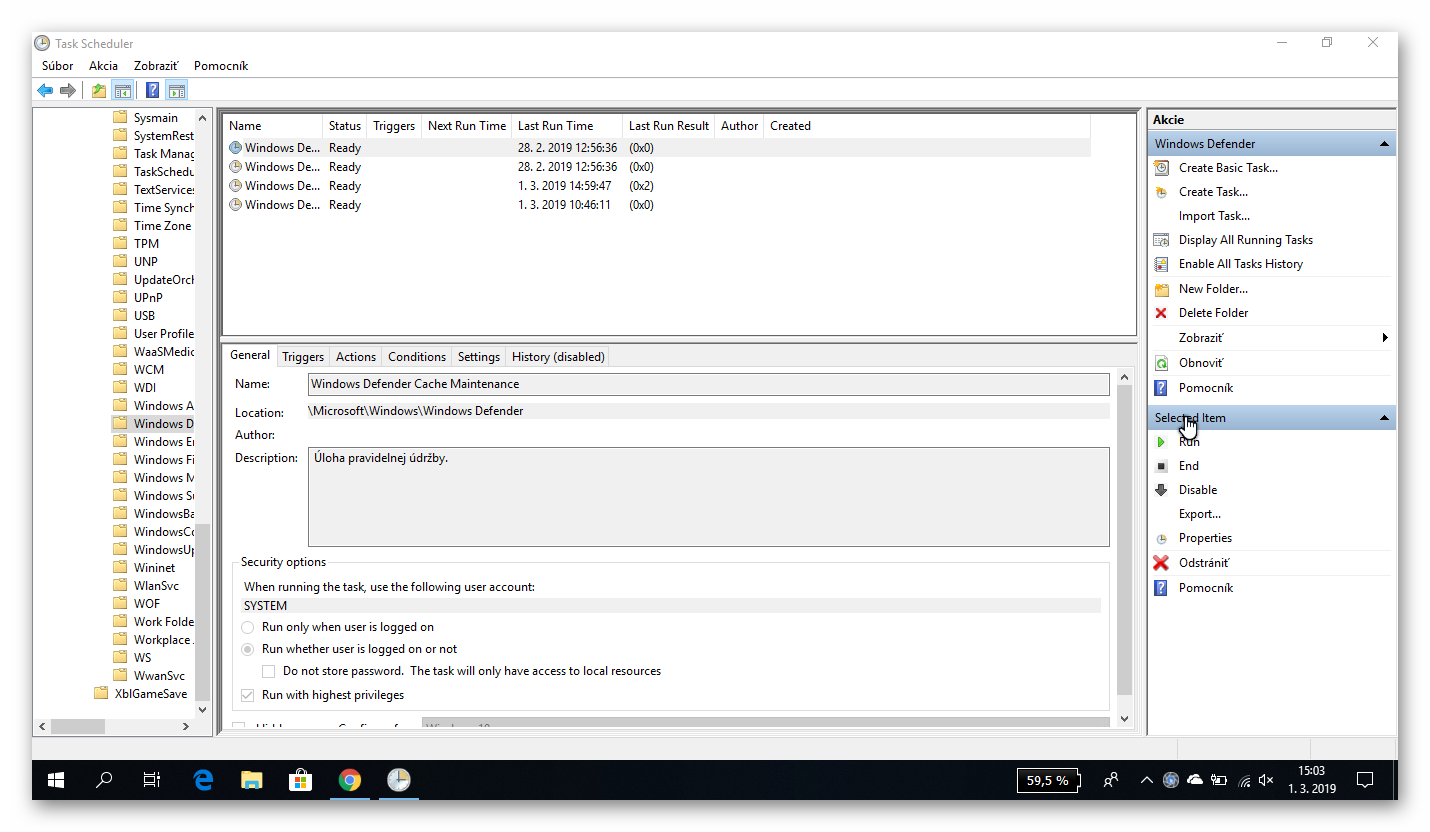Select the UPnP folder in the tree

(x=148, y=298)
